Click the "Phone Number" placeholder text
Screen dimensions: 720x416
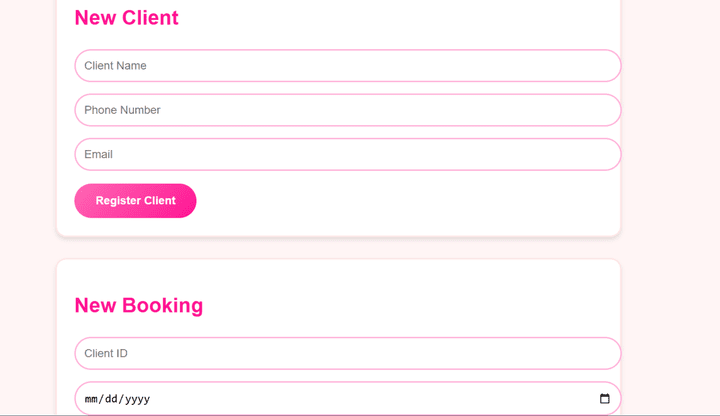[122, 110]
